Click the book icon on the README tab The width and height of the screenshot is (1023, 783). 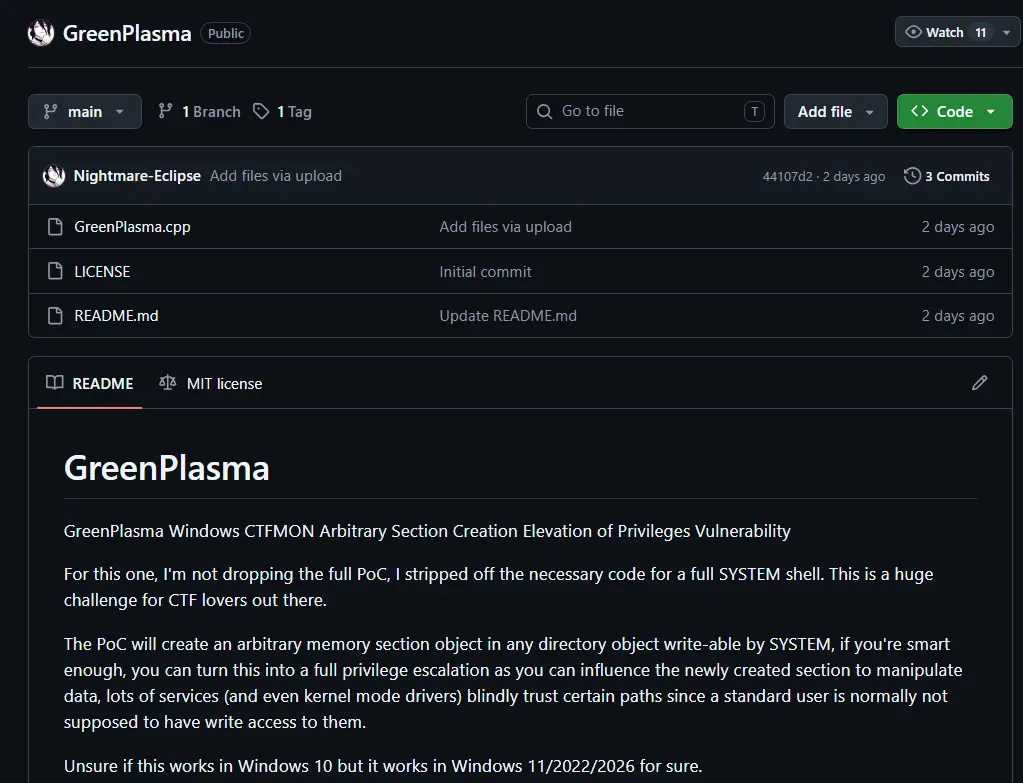coord(55,383)
